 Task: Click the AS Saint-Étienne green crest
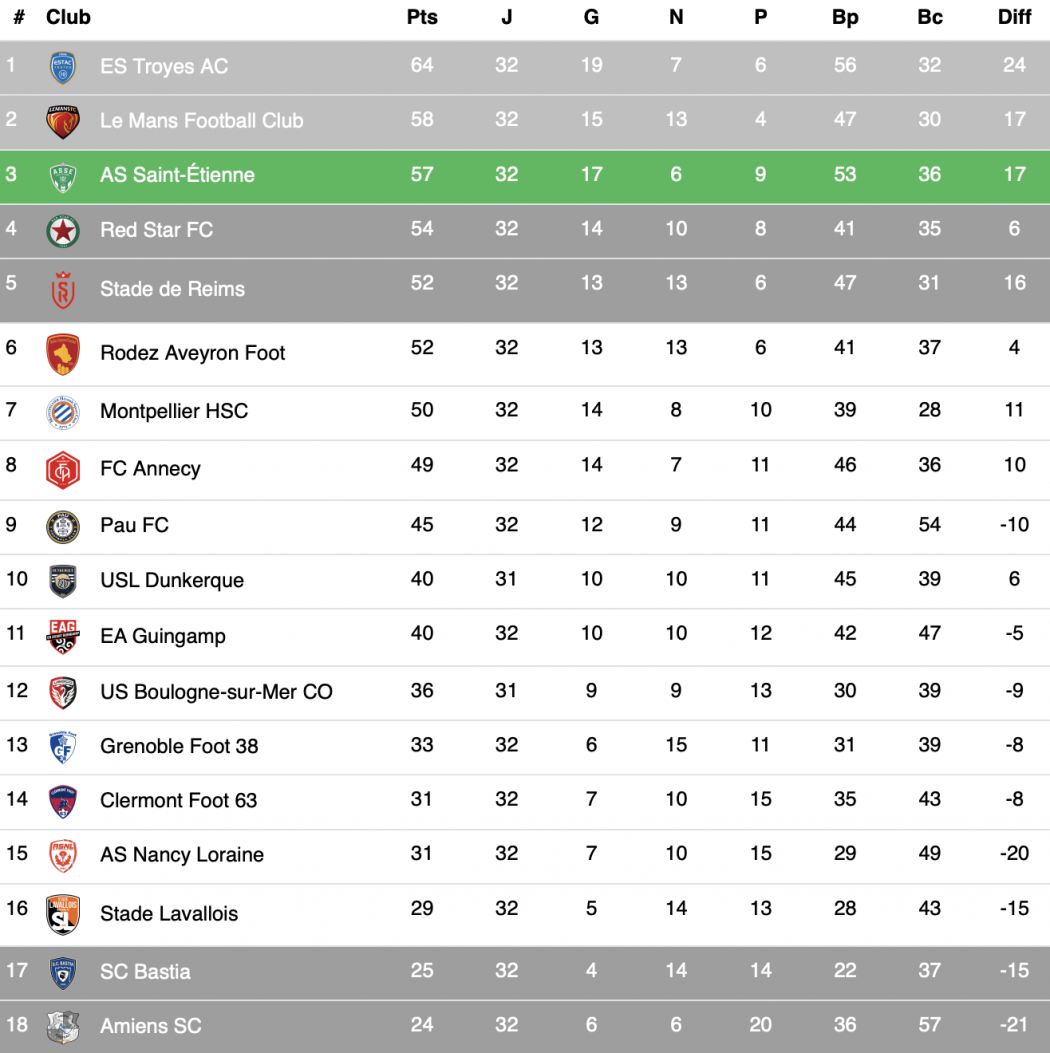click(63, 176)
